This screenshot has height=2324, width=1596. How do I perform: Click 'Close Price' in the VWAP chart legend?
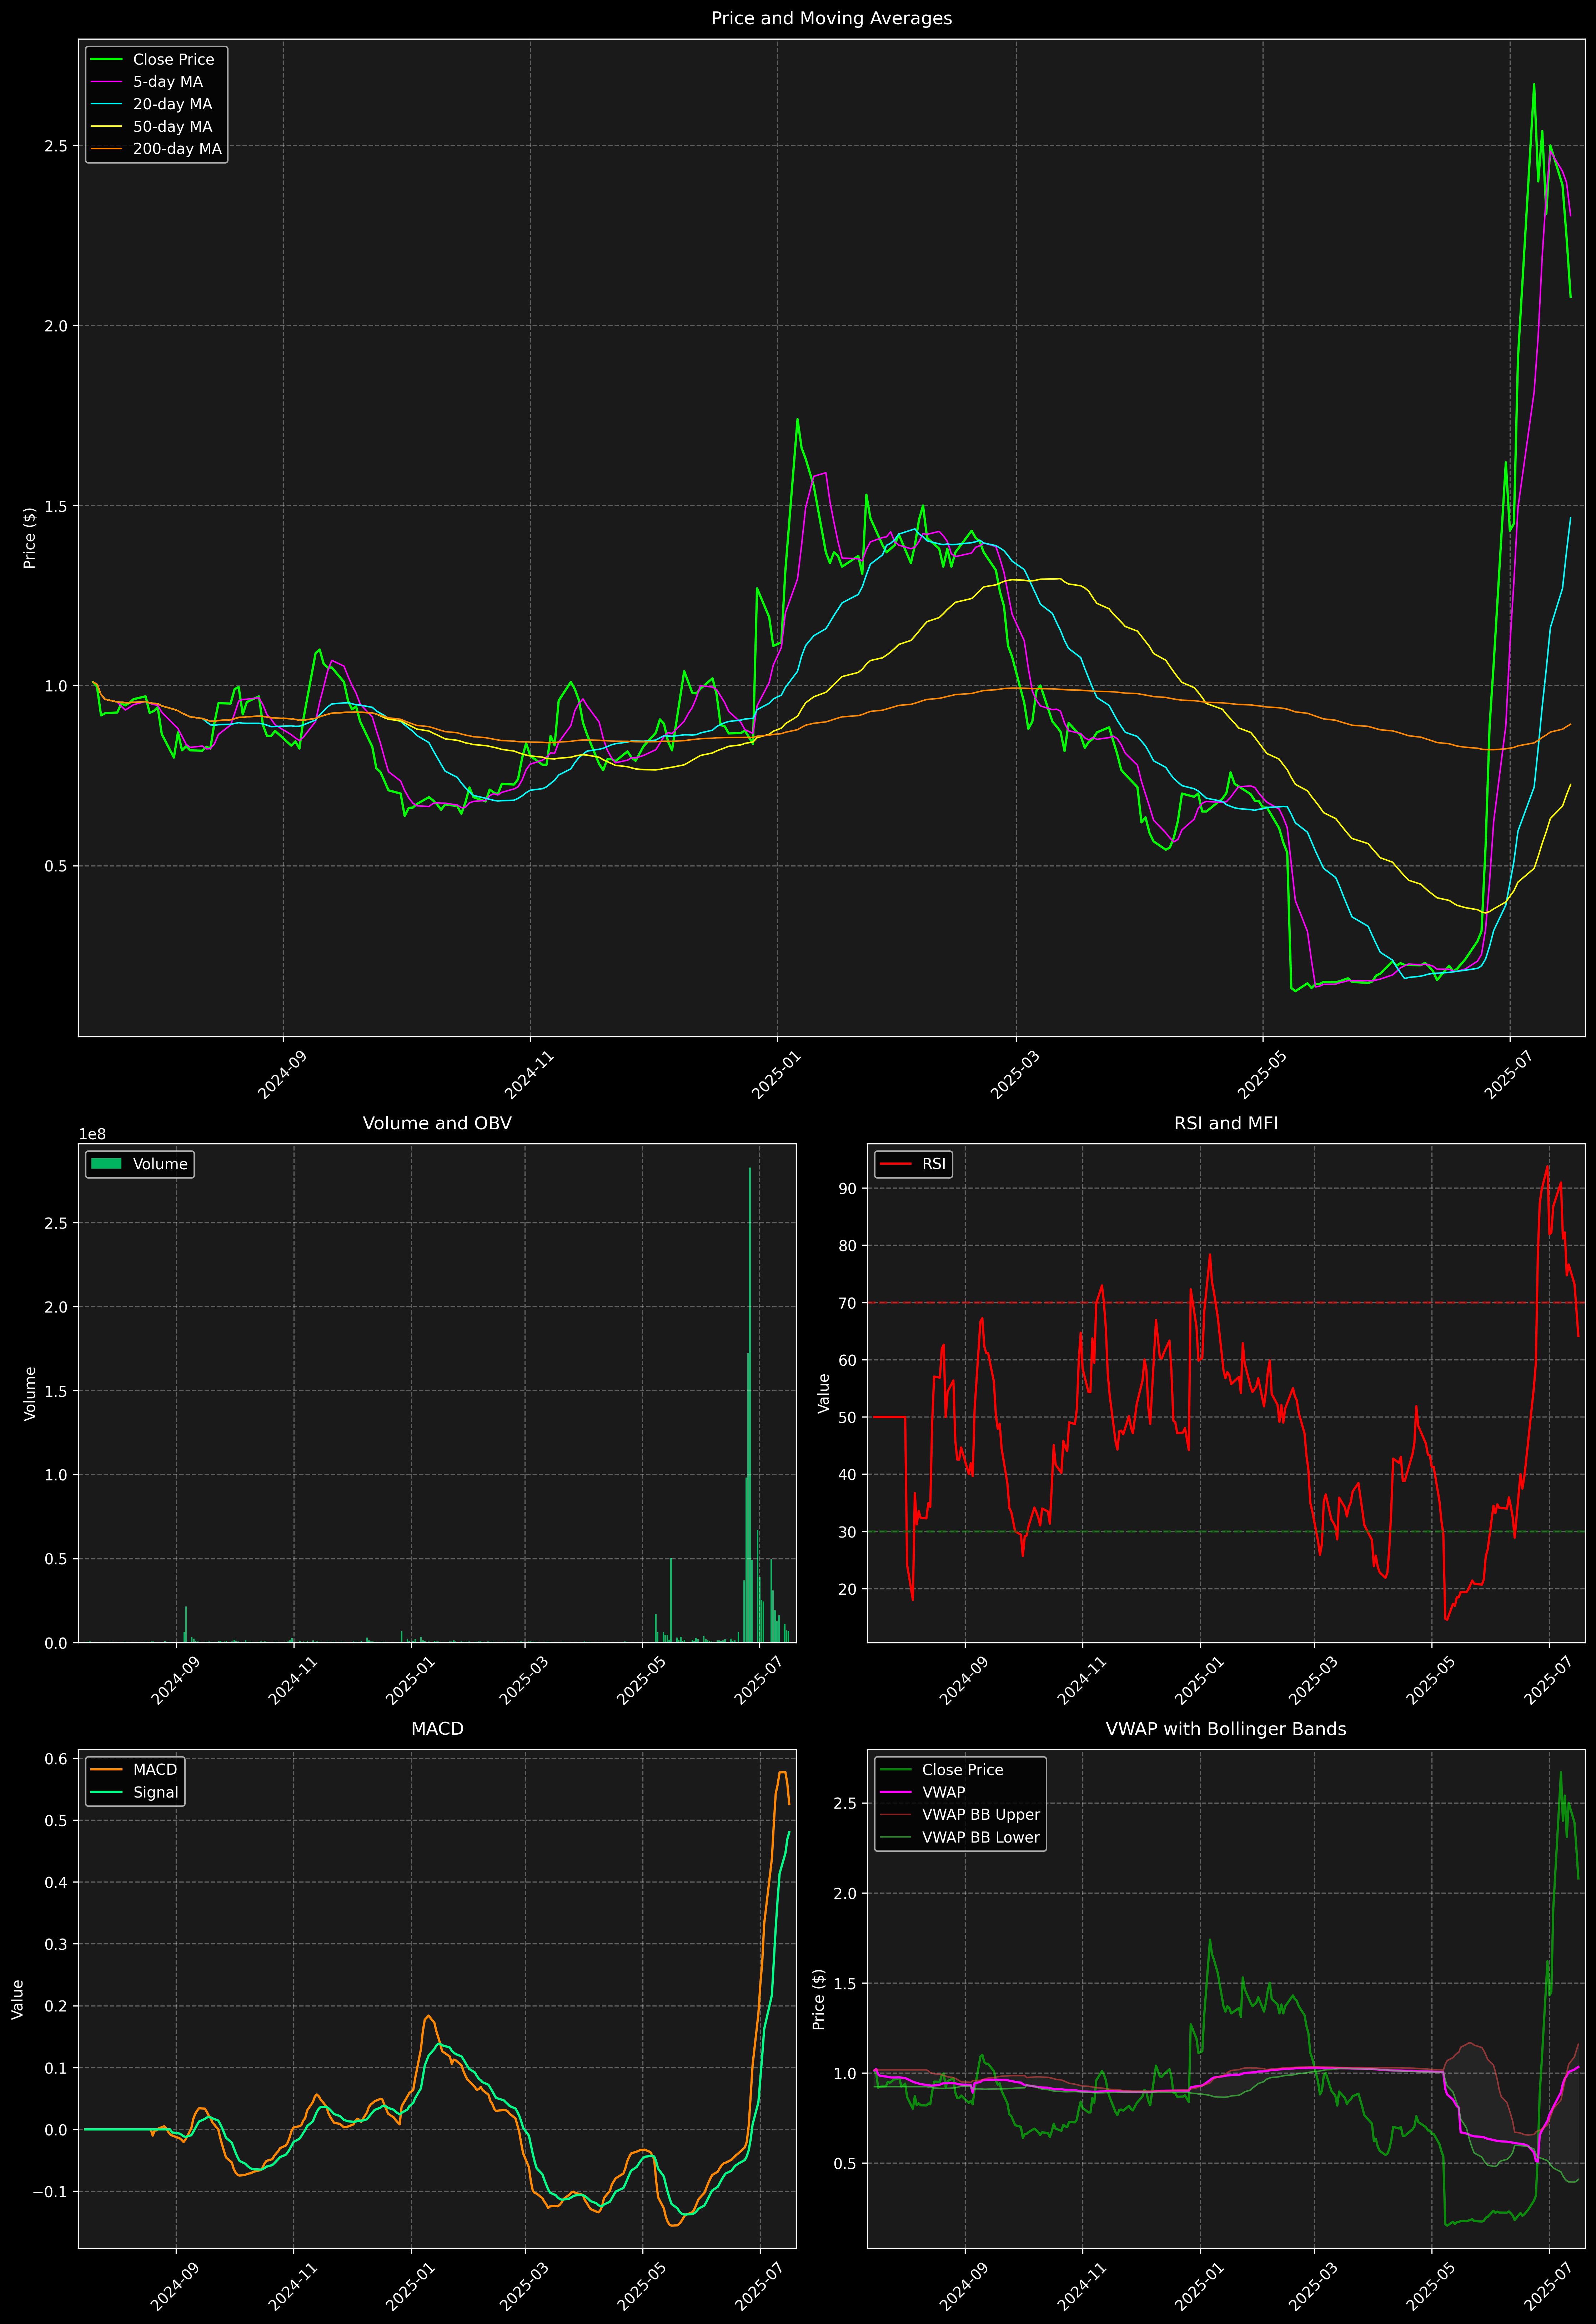pyautogui.click(x=962, y=1770)
